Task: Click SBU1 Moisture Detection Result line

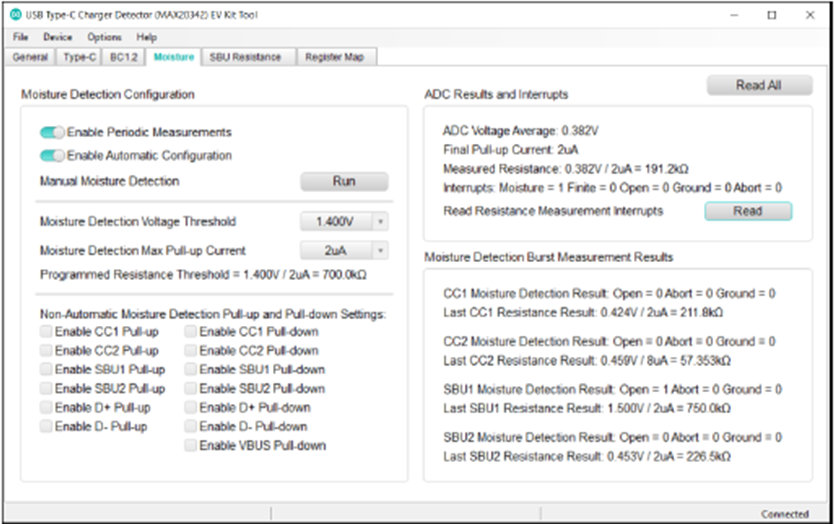Action: 612,389
